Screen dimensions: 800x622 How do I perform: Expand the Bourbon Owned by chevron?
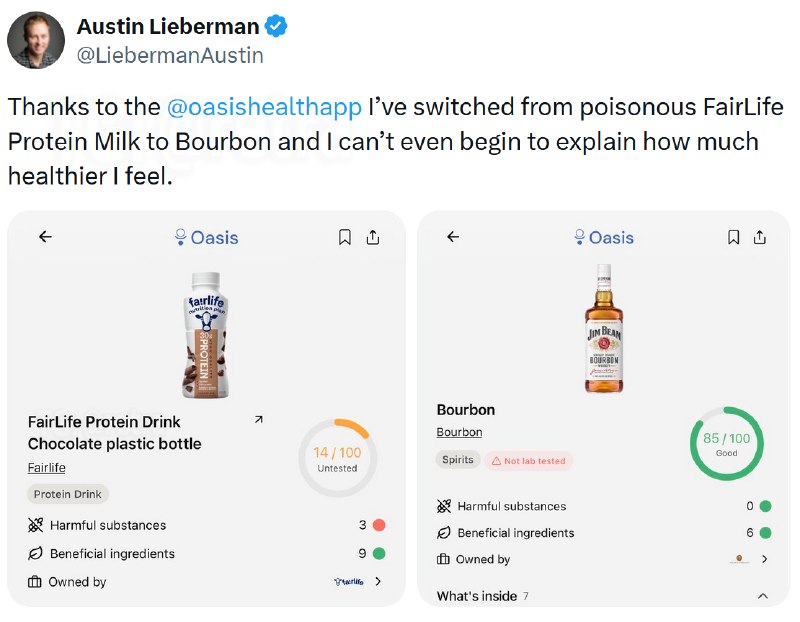(x=764, y=559)
